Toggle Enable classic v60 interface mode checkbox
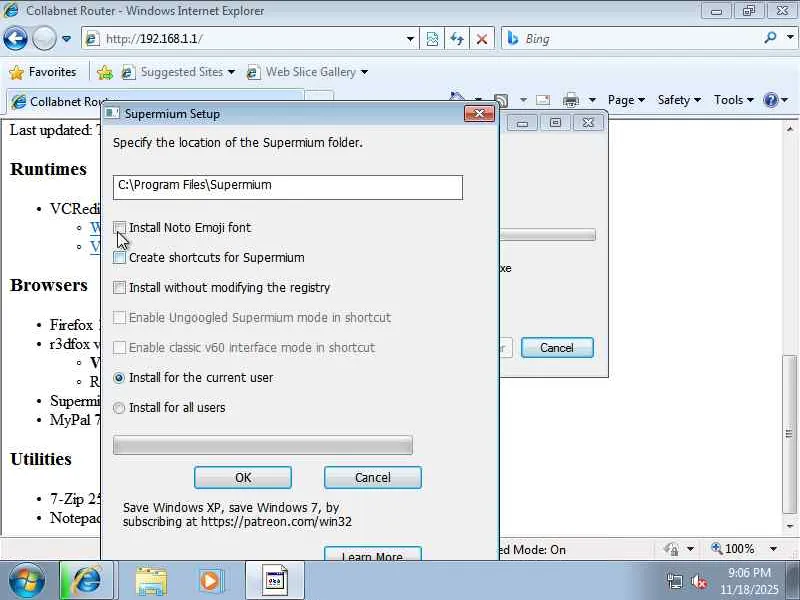The width and height of the screenshot is (800, 600). (x=119, y=347)
